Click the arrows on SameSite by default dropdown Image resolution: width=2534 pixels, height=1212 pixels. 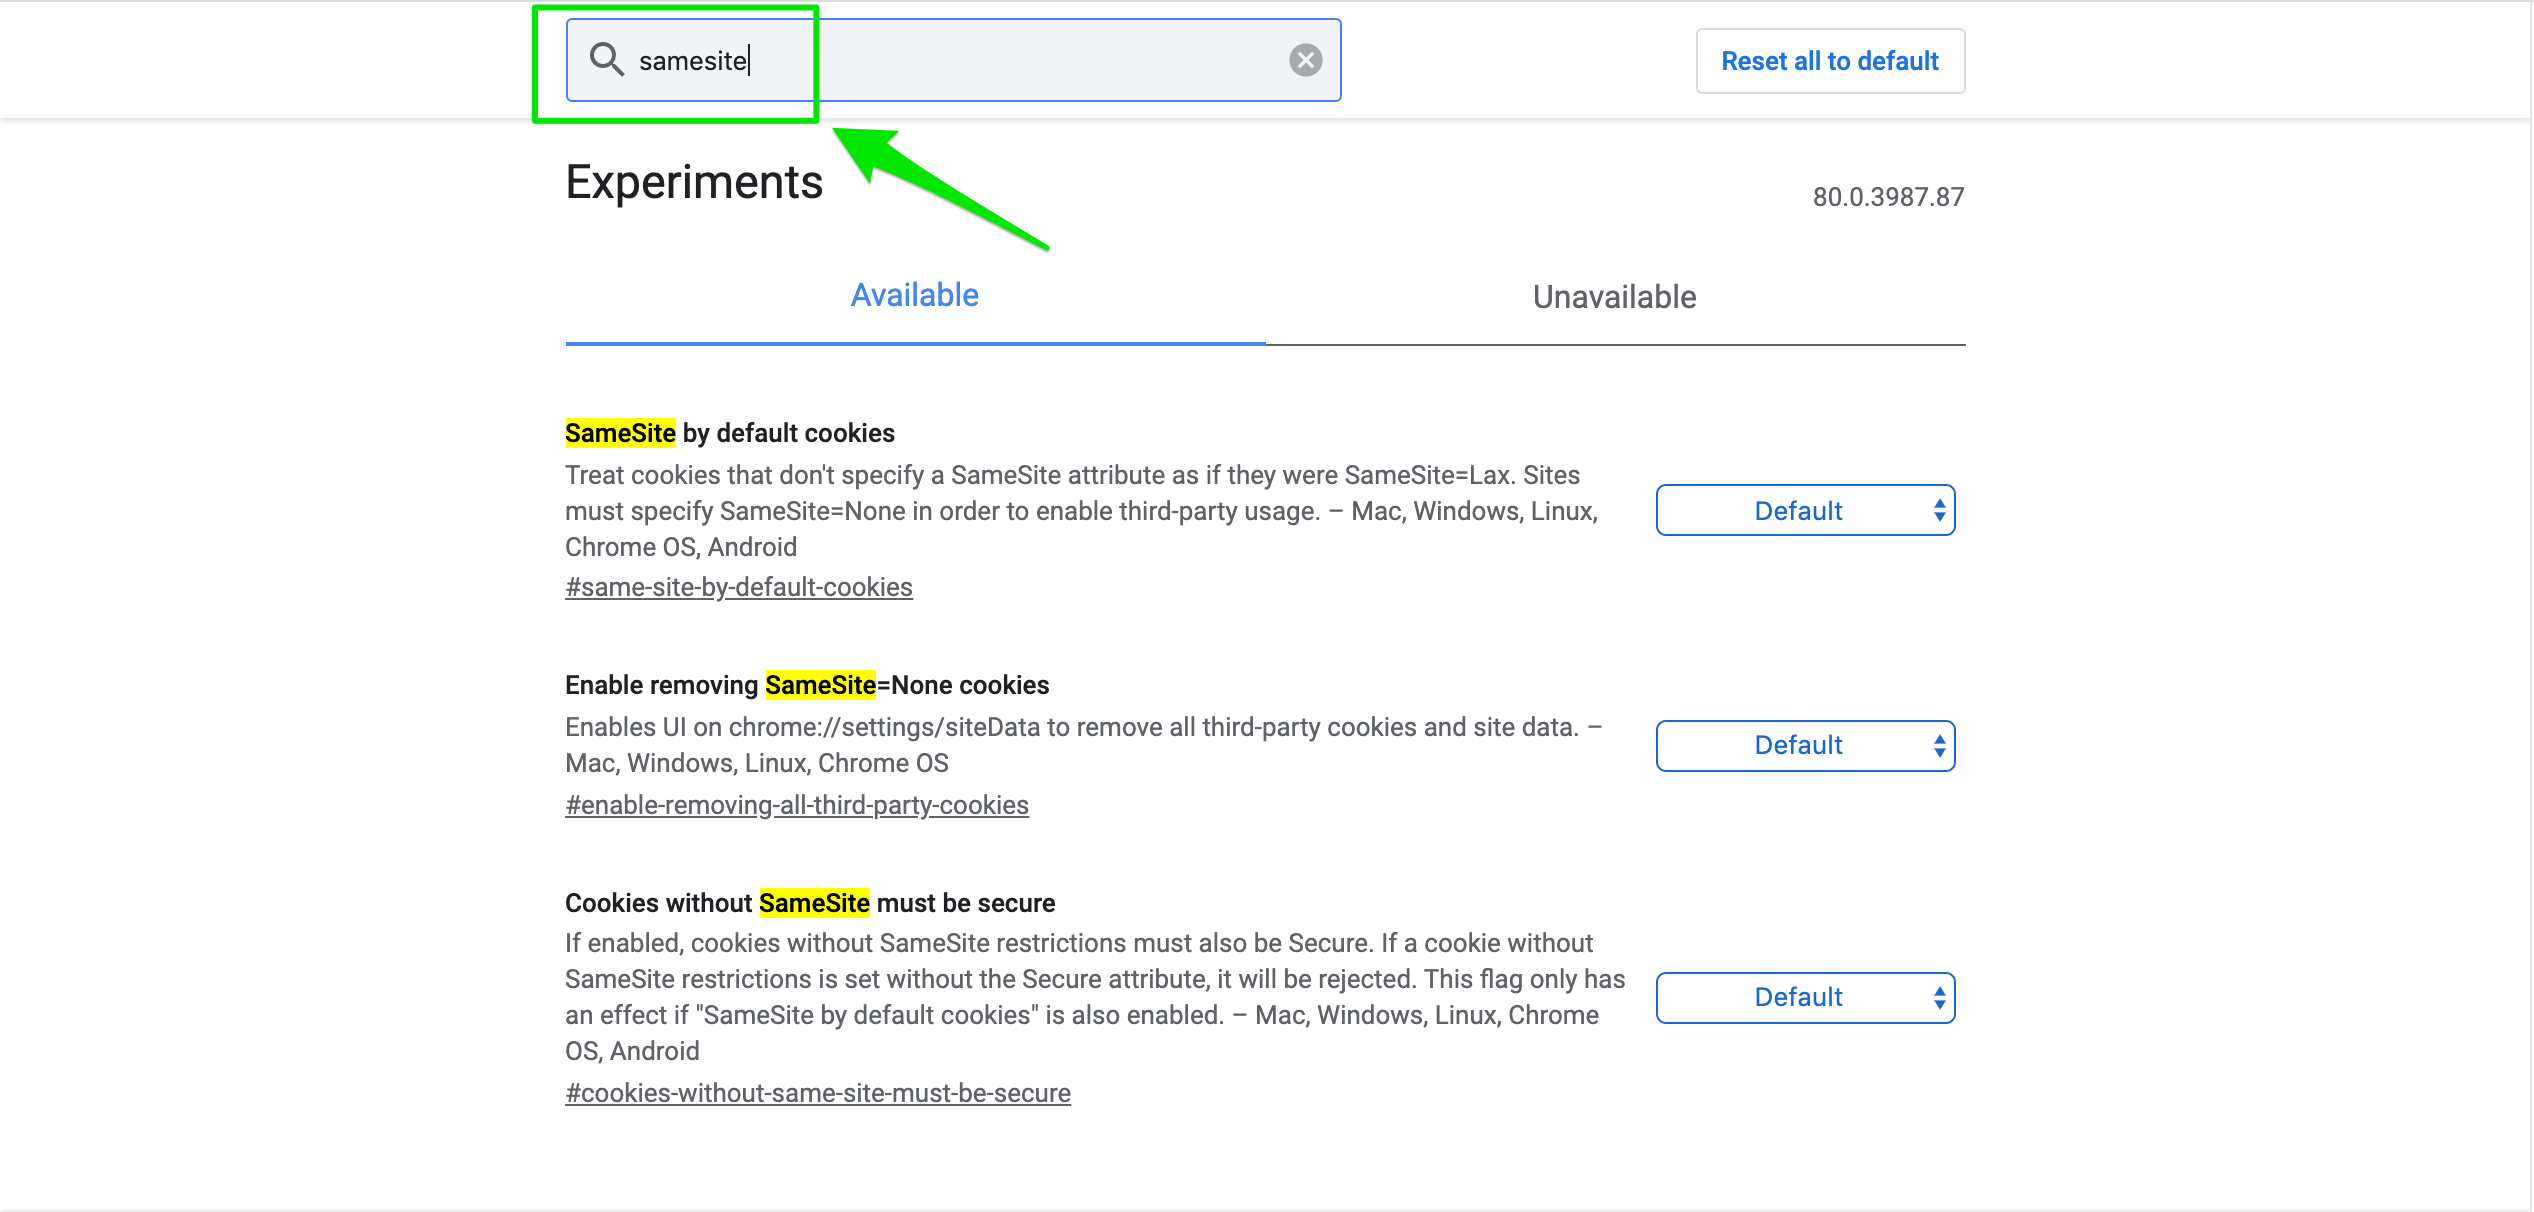tap(1939, 511)
